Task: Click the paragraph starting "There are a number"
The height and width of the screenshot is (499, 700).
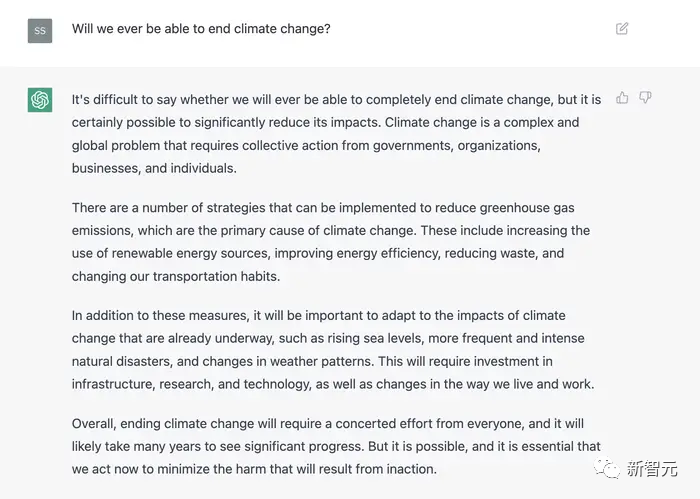Action: [330, 242]
